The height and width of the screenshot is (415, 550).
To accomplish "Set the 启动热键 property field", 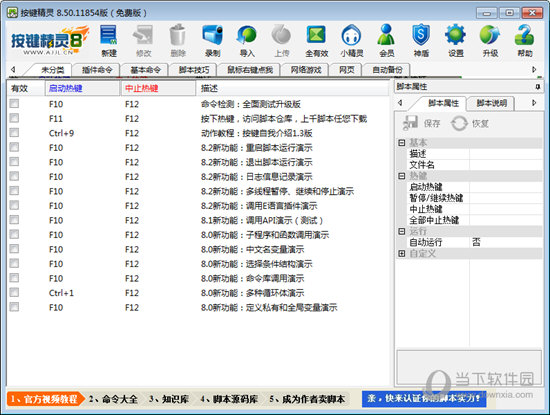I will pyautogui.click(x=505, y=187).
